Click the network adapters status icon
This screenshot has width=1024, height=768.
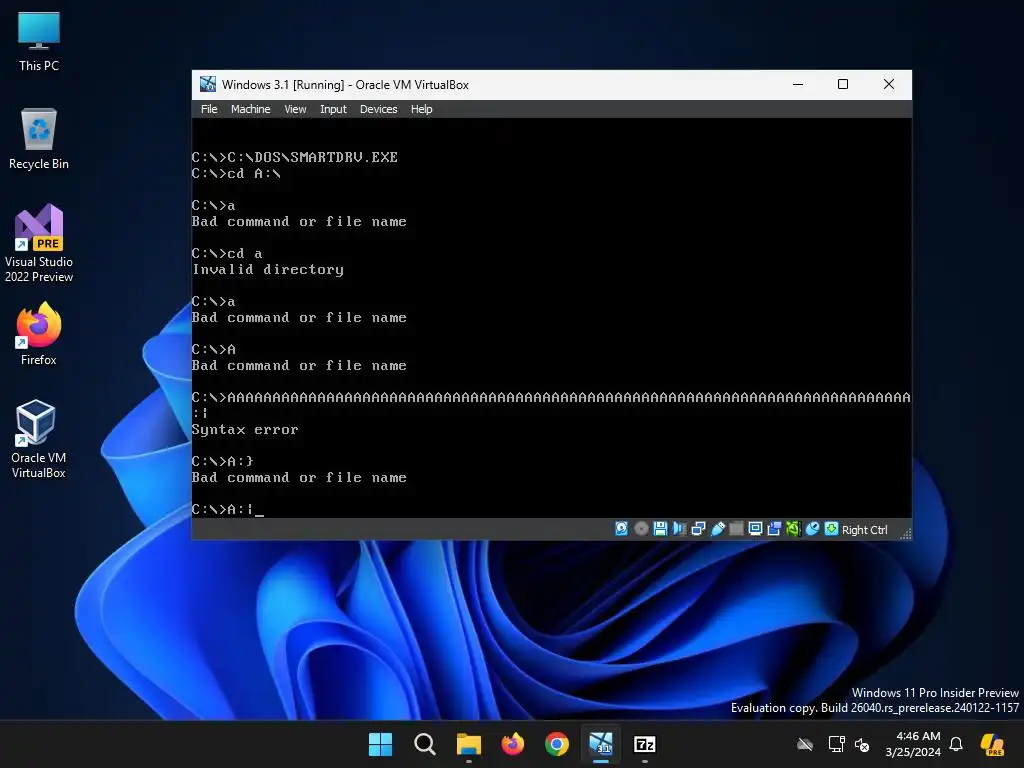point(698,529)
